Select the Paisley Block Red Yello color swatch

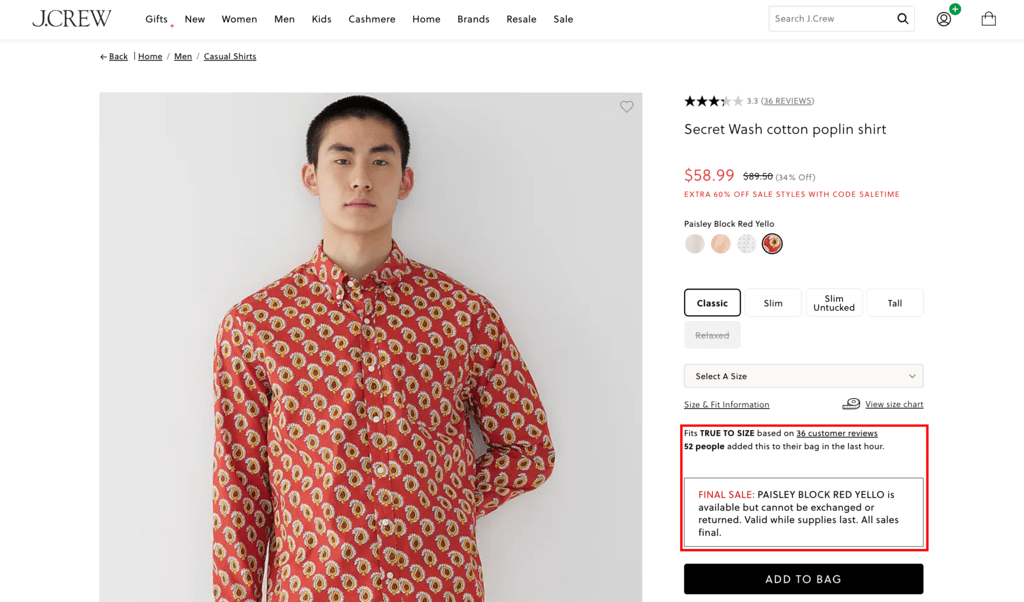point(771,243)
